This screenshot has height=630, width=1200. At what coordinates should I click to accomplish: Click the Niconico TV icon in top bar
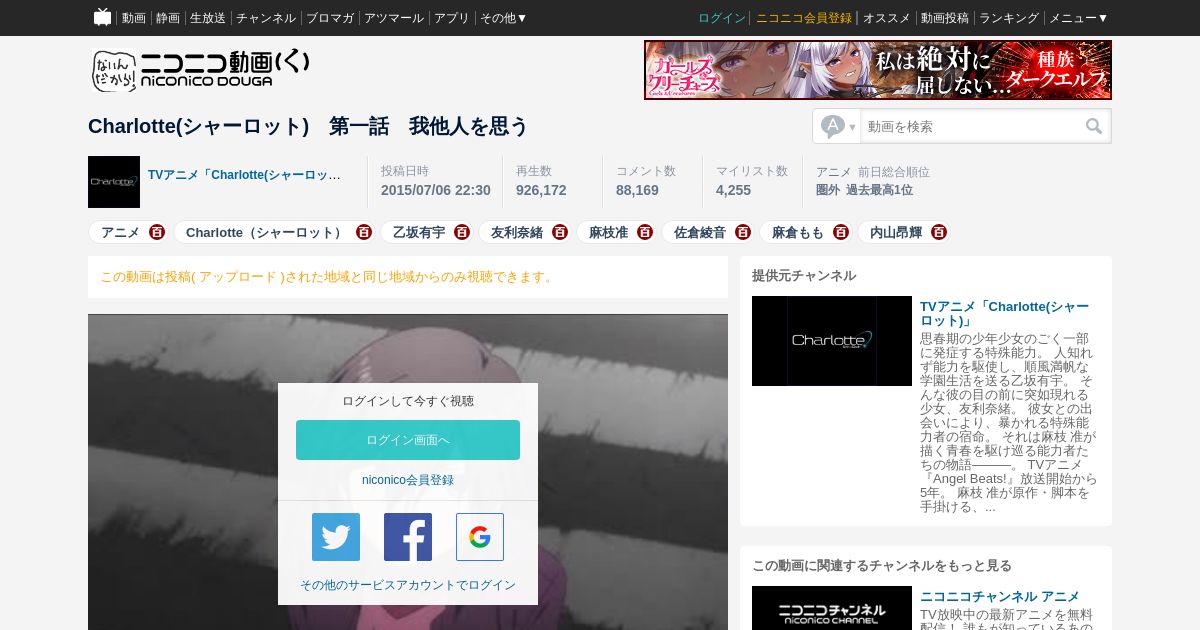click(102, 17)
